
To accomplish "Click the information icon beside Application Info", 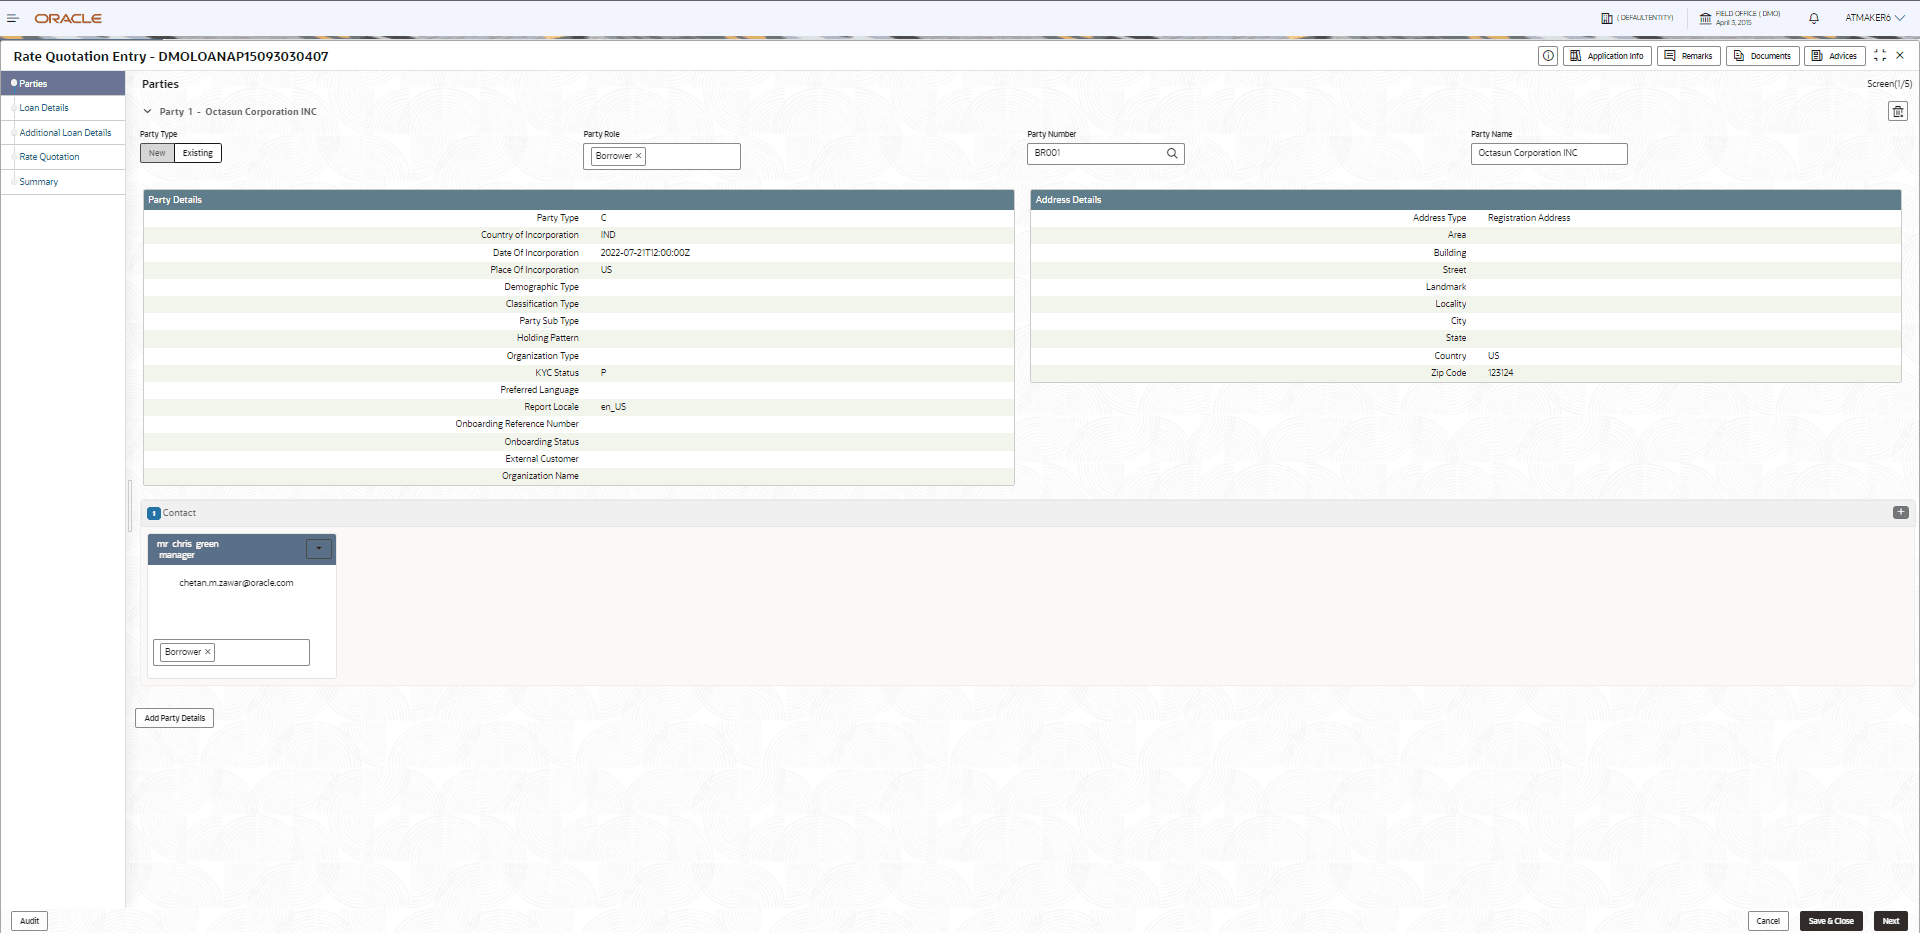I will click(1548, 56).
